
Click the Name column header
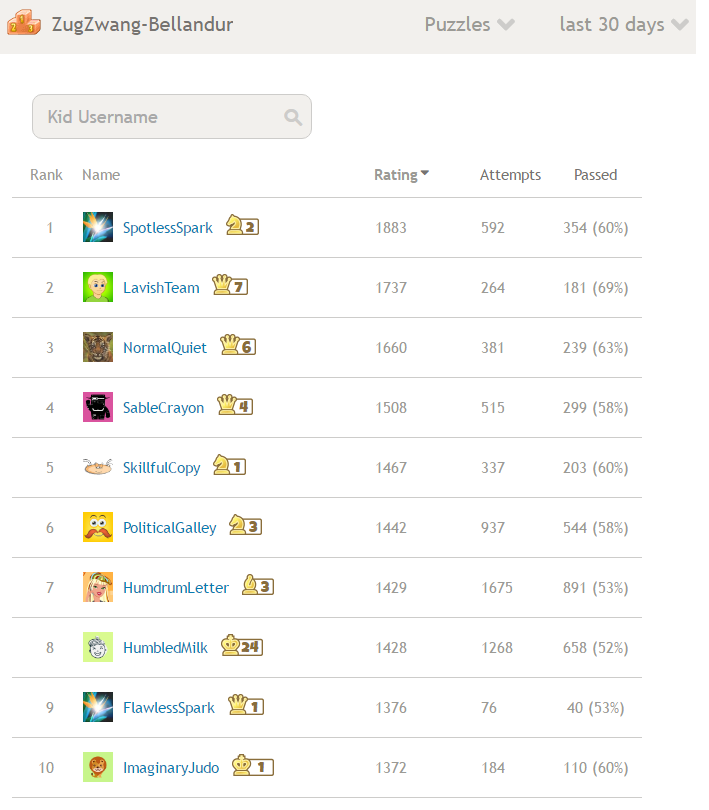101,175
